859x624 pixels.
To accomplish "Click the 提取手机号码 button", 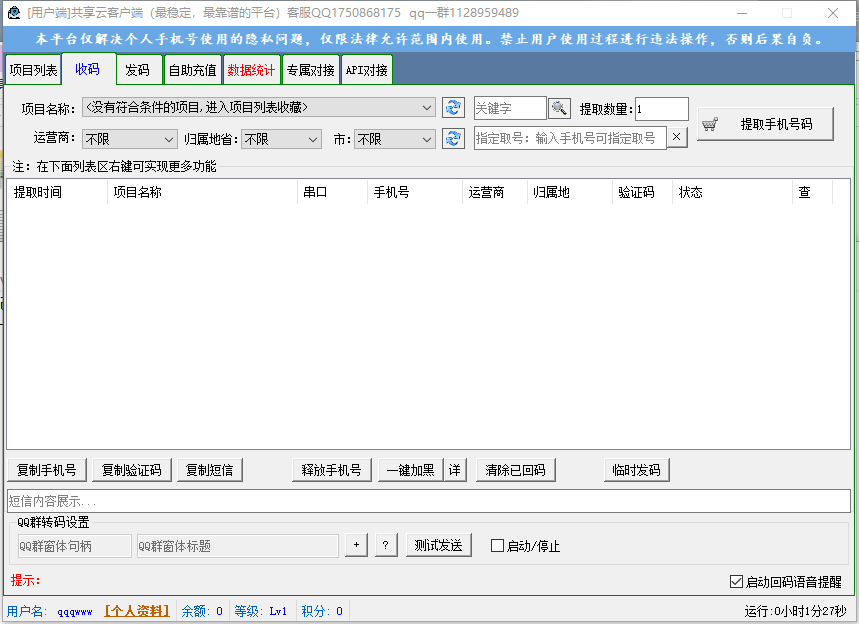I will tap(765, 125).
